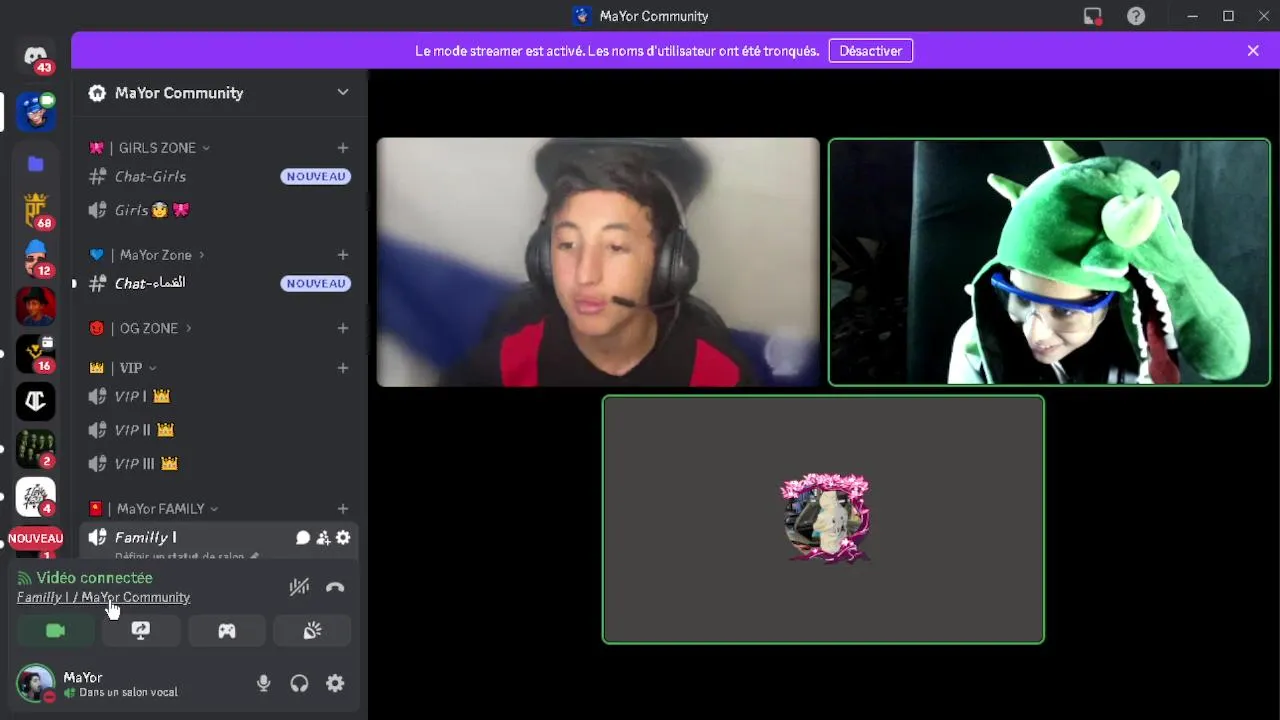This screenshot has width=1280, height=720.
Task: Select the Familly I voice channel
Action: tap(219, 540)
